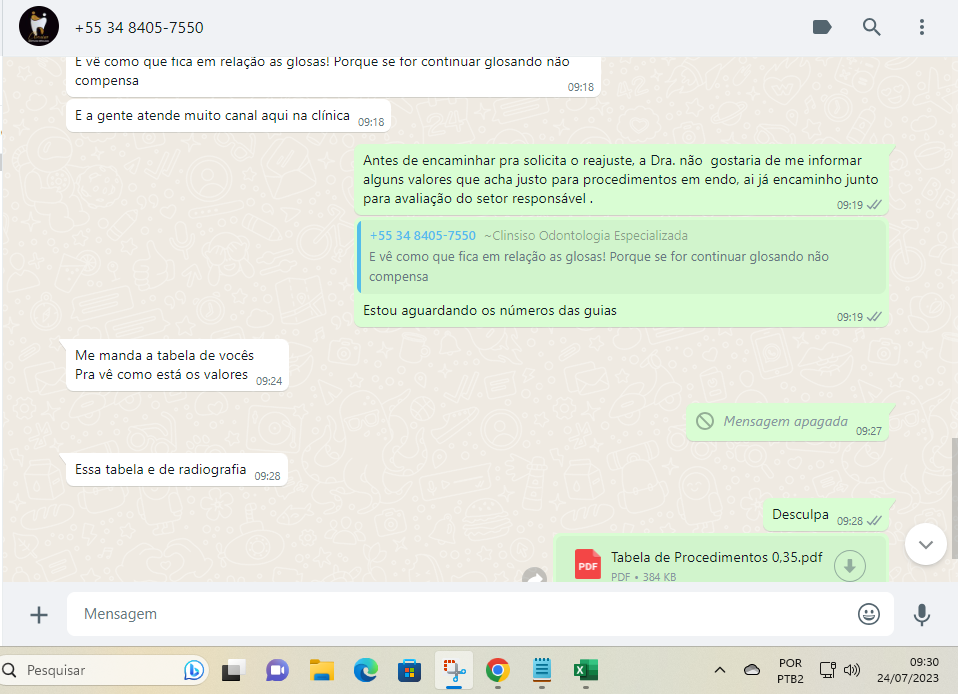Viewport: 958px width, 694px height.
Task: Open Microsoft Store from the taskbar
Action: click(x=409, y=671)
